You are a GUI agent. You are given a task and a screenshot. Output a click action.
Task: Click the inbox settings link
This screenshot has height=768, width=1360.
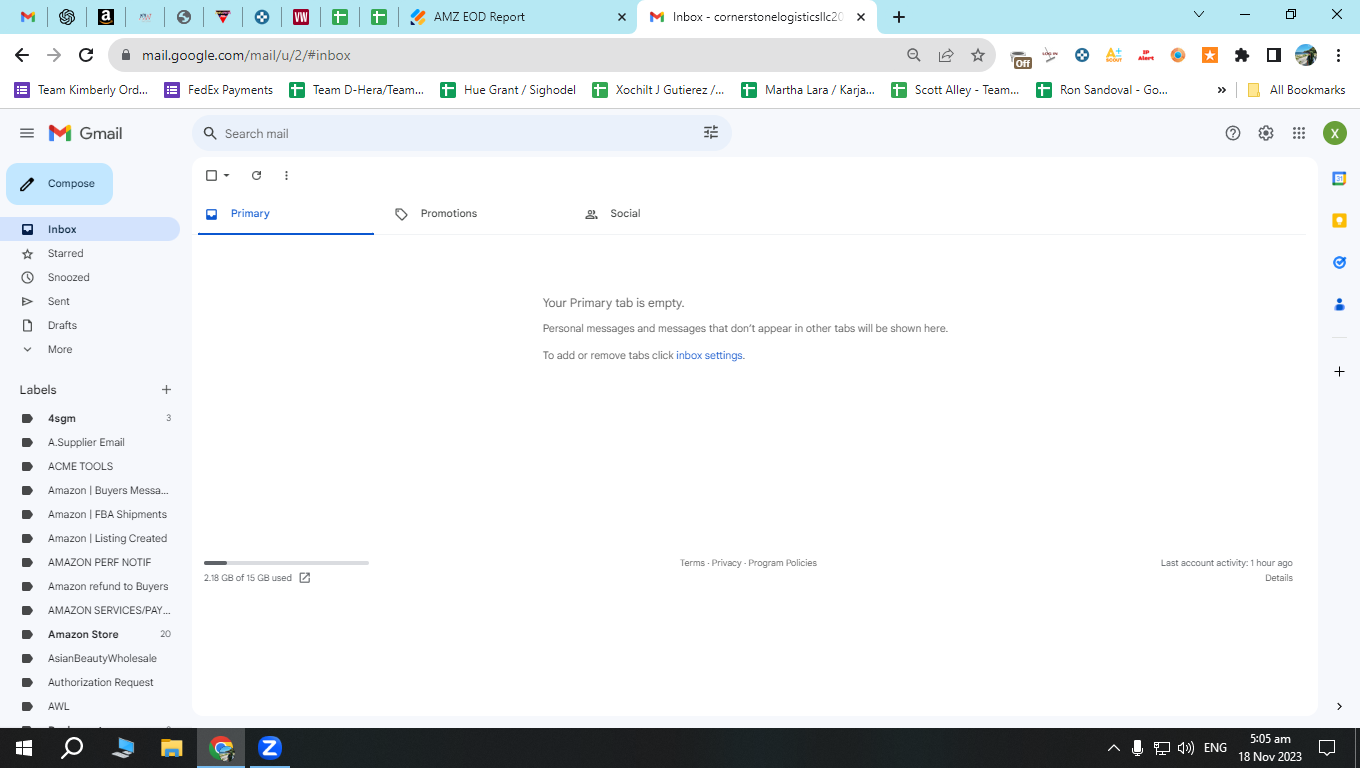click(x=709, y=355)
